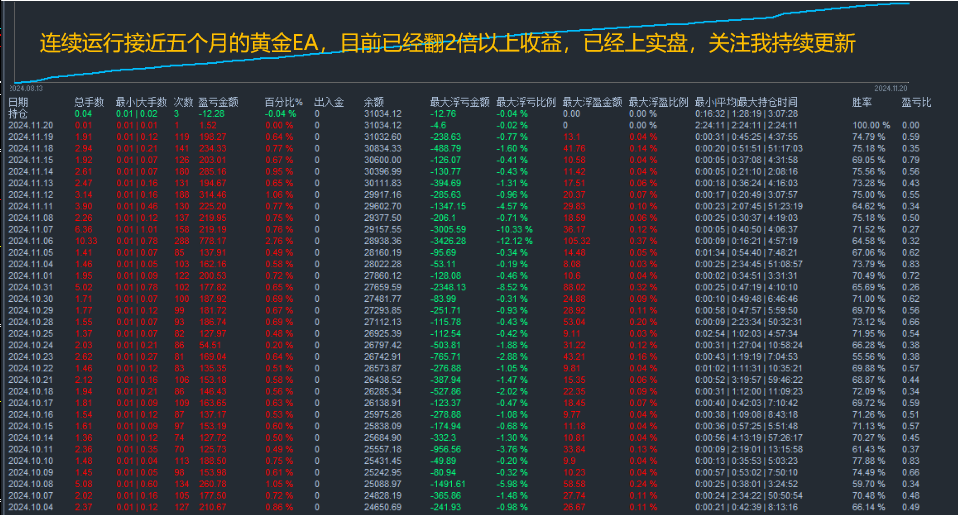Click holding time 0:00:20 | 0:51:51 | 51:17:03
This screenshot has width=958, height=515.
point(749,148)
